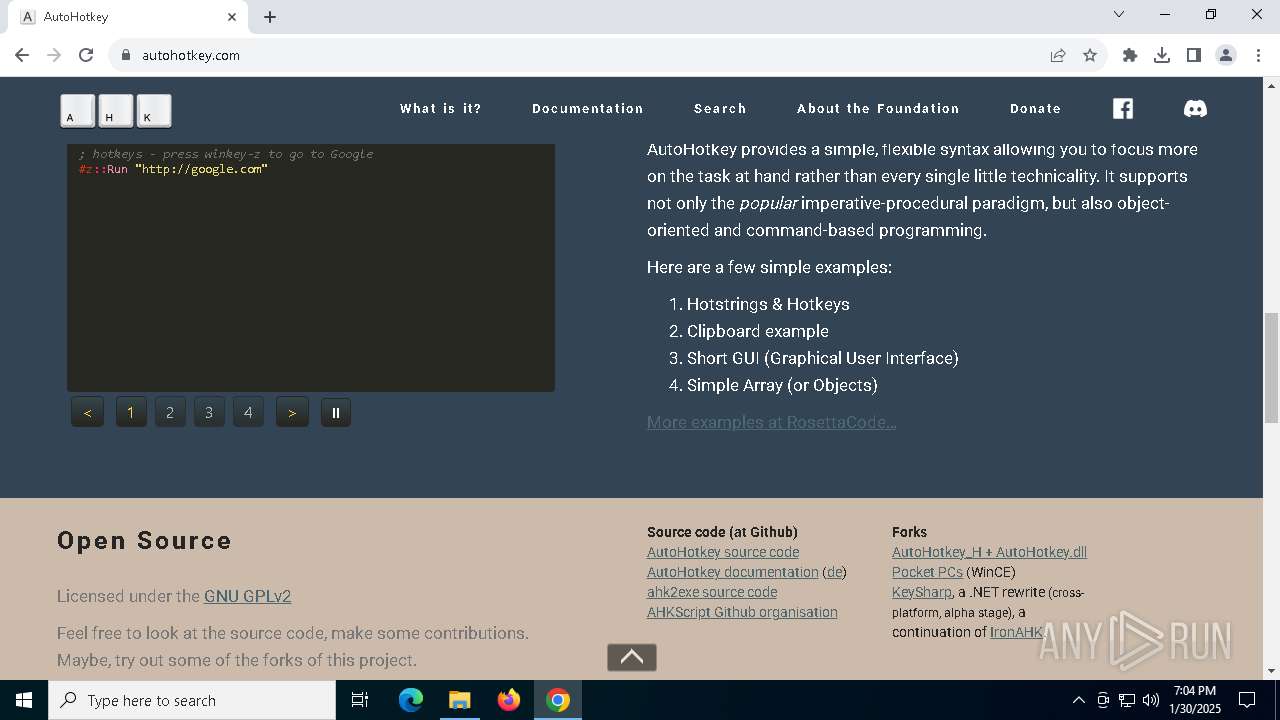Switch to Chrome on taskbar
Image resolution: width=1280 pixels, height=720 pixels.
(x=558, y=700)
